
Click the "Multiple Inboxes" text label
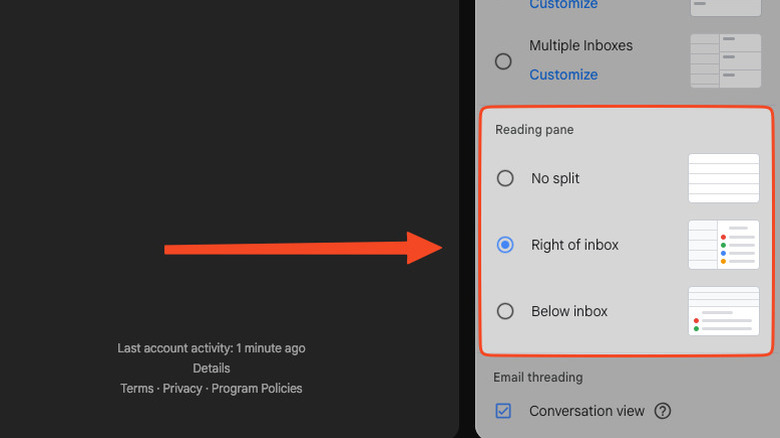[x=580, y=46]
